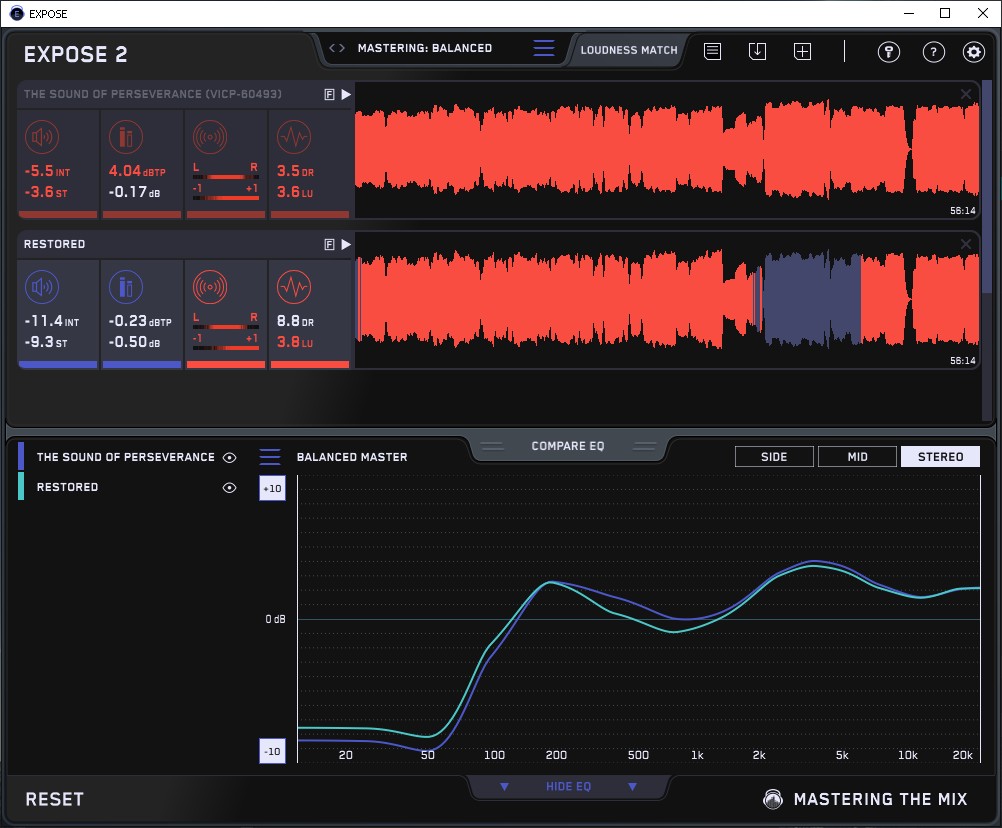Click the license key icon
The height and width of the screenshot is (828, 1002).
coord(889,52)
